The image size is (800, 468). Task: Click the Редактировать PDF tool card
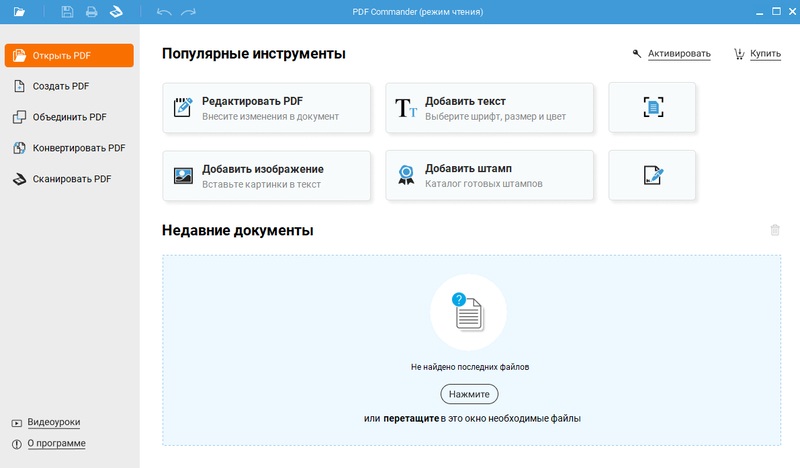coord(266,108)
